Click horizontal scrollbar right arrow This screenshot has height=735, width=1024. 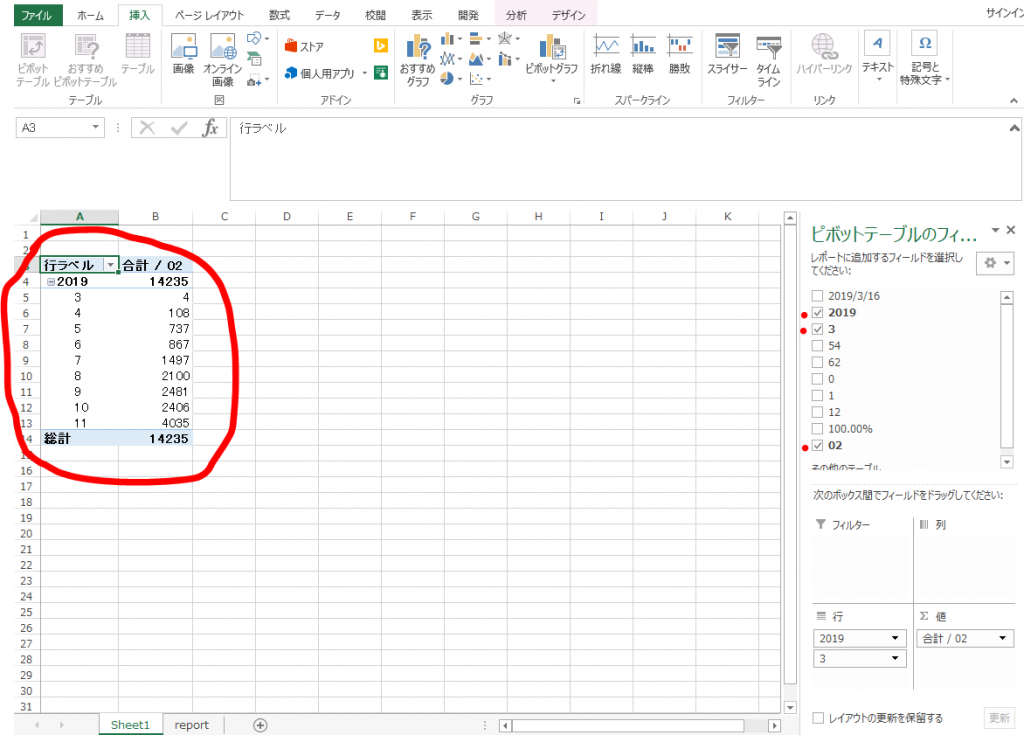click(775, 725)
